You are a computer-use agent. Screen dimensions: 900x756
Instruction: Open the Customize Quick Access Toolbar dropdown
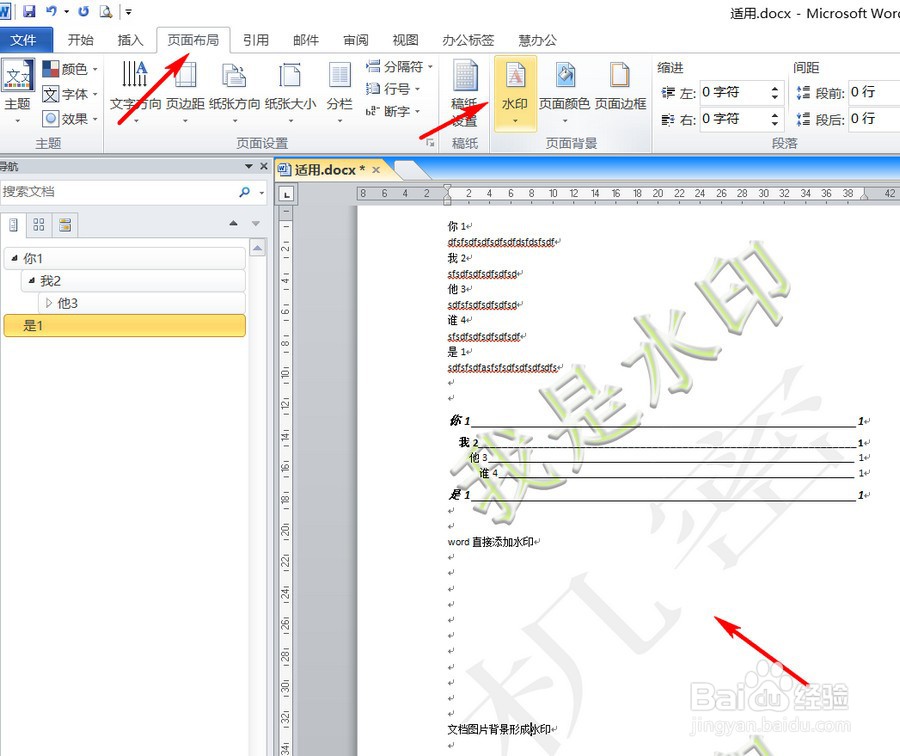129,11
